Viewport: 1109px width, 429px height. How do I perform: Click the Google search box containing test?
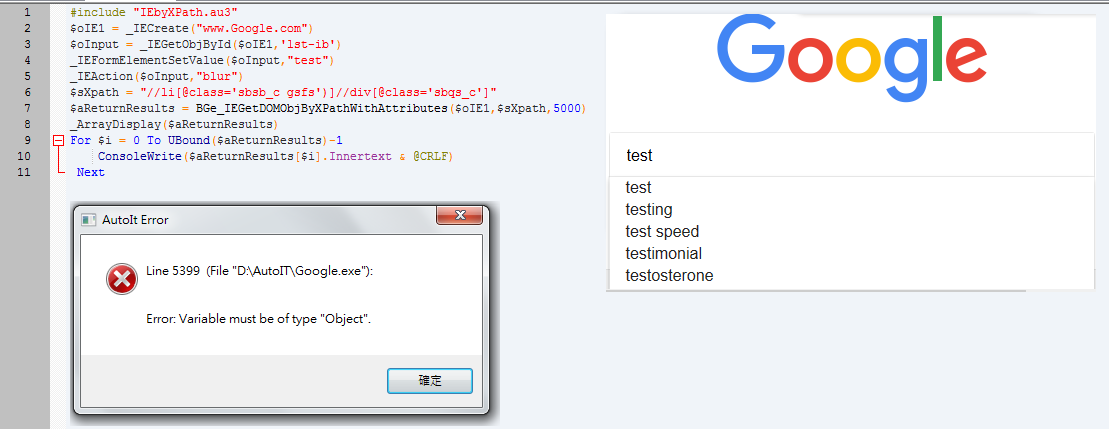pyautogui.click(x=852, y=155)
